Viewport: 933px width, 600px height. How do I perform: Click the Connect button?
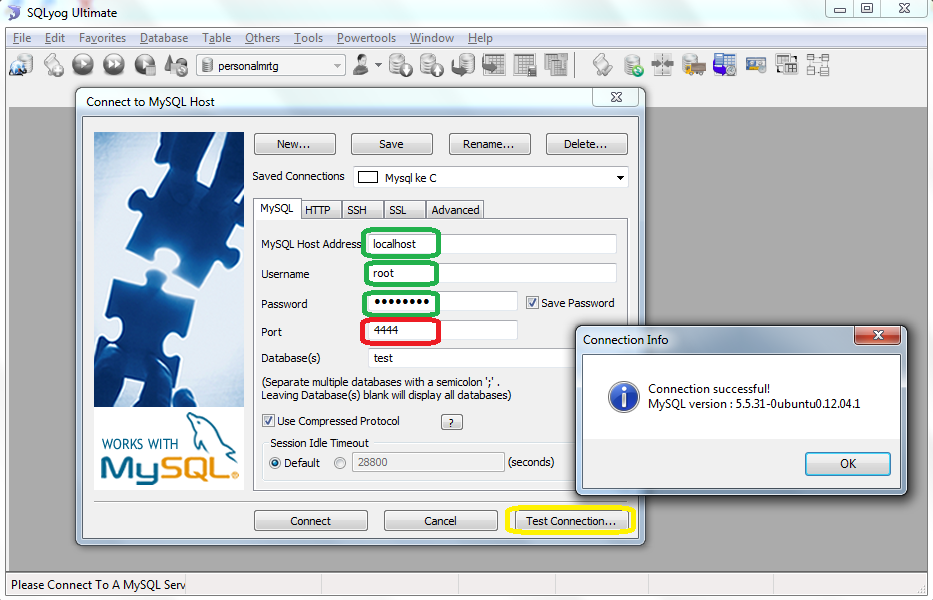coord(311,521)
